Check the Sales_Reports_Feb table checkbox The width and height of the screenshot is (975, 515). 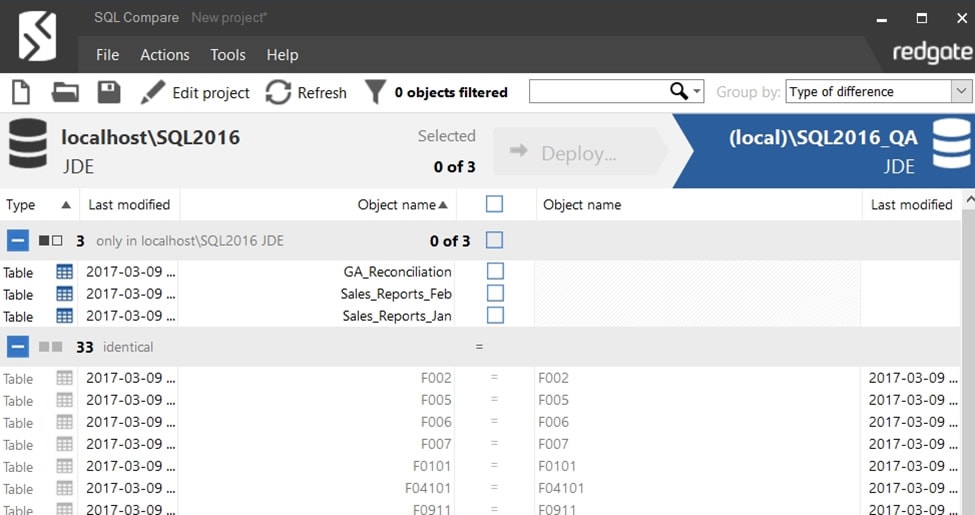(495, 293)
